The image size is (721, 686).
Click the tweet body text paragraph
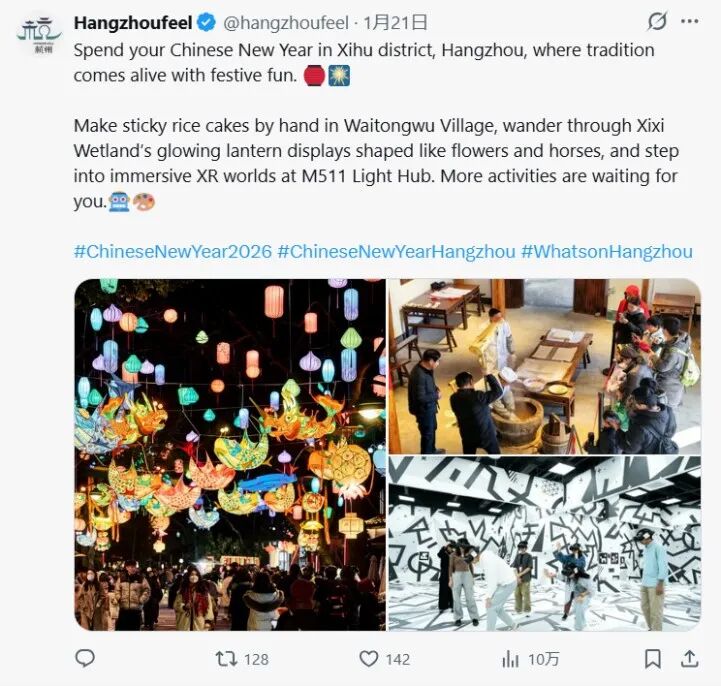(376, 126)
